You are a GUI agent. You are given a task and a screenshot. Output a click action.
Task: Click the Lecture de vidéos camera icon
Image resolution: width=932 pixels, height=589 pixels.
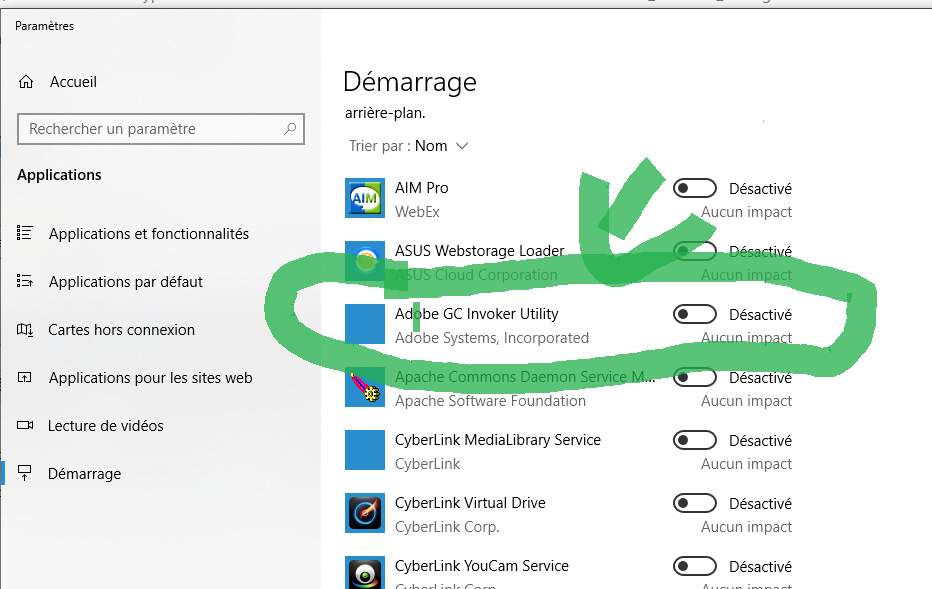pyautogui.click(x=25, y=425)
